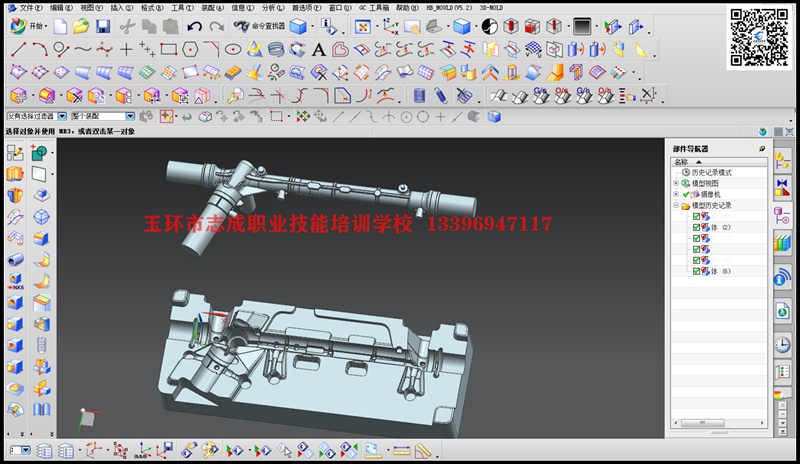Viewport: 800px width, 464px height.
Task: Click the black-and-white face analysis circle icon
Action: (489, 27)
